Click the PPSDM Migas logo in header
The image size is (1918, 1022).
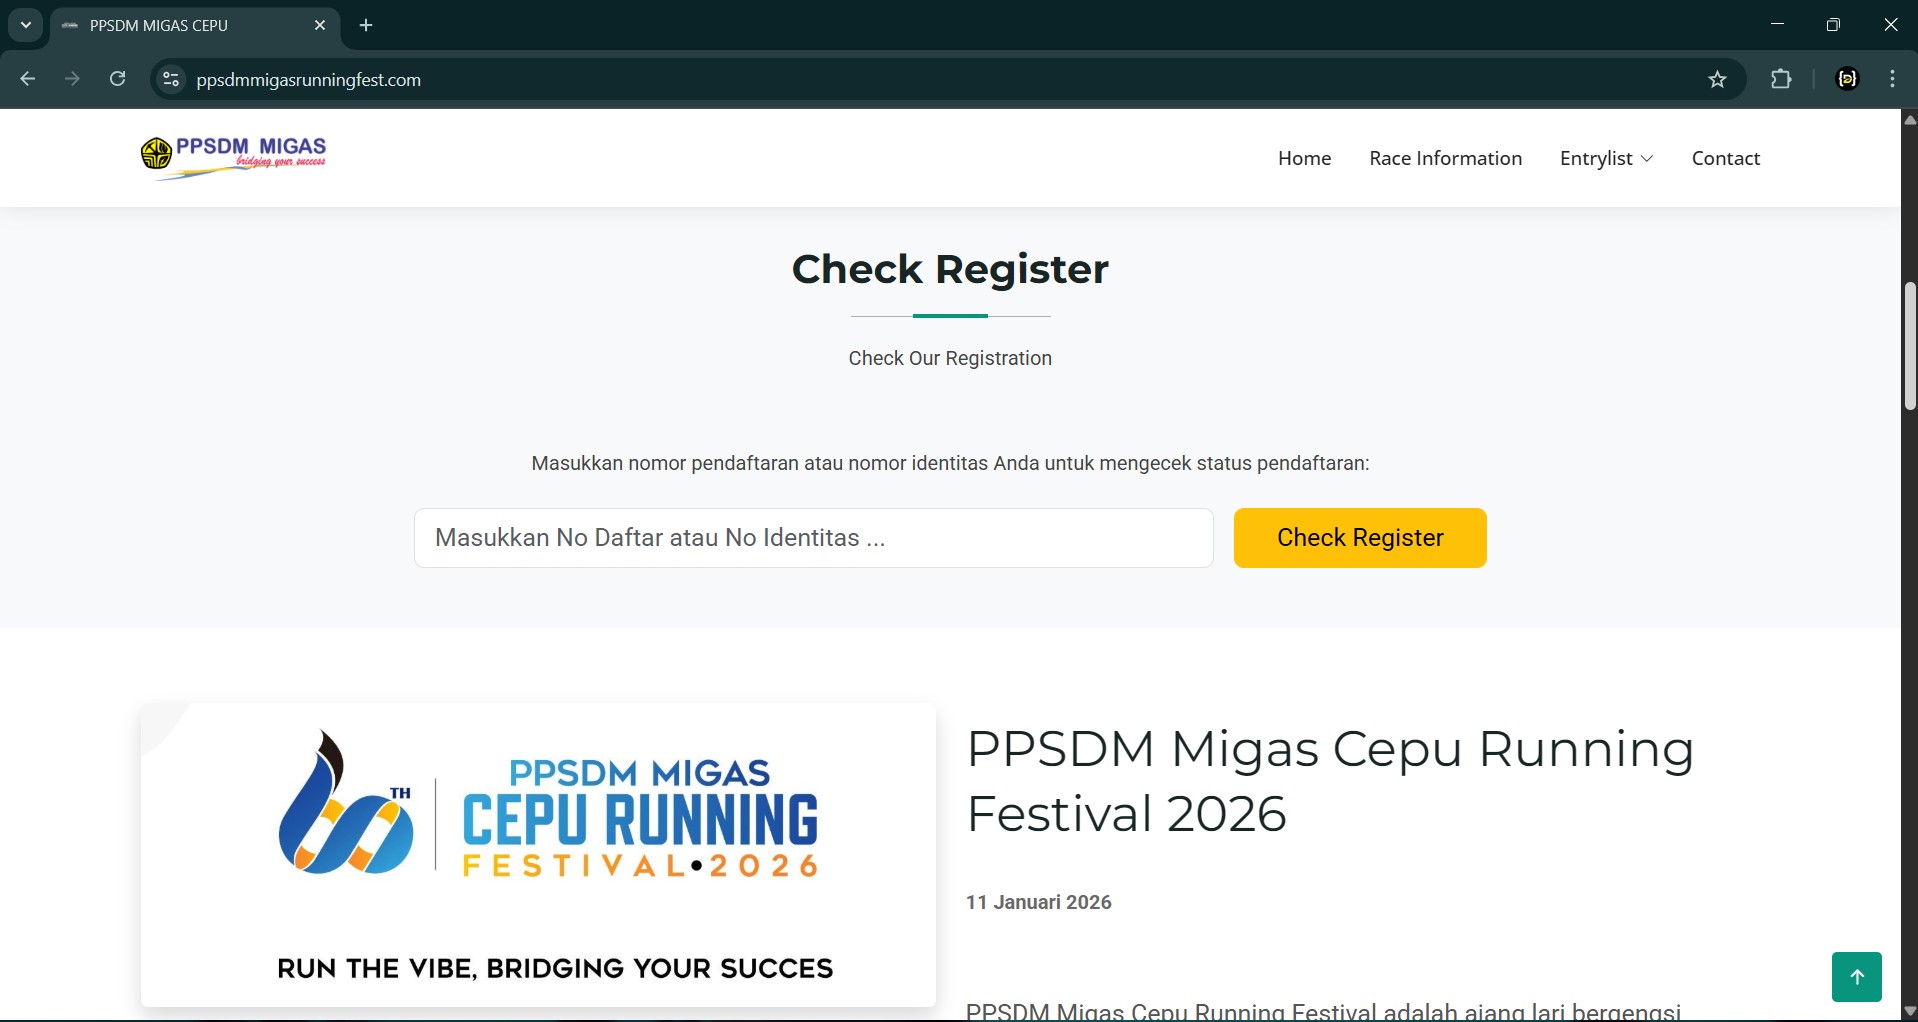click(234, 157)
